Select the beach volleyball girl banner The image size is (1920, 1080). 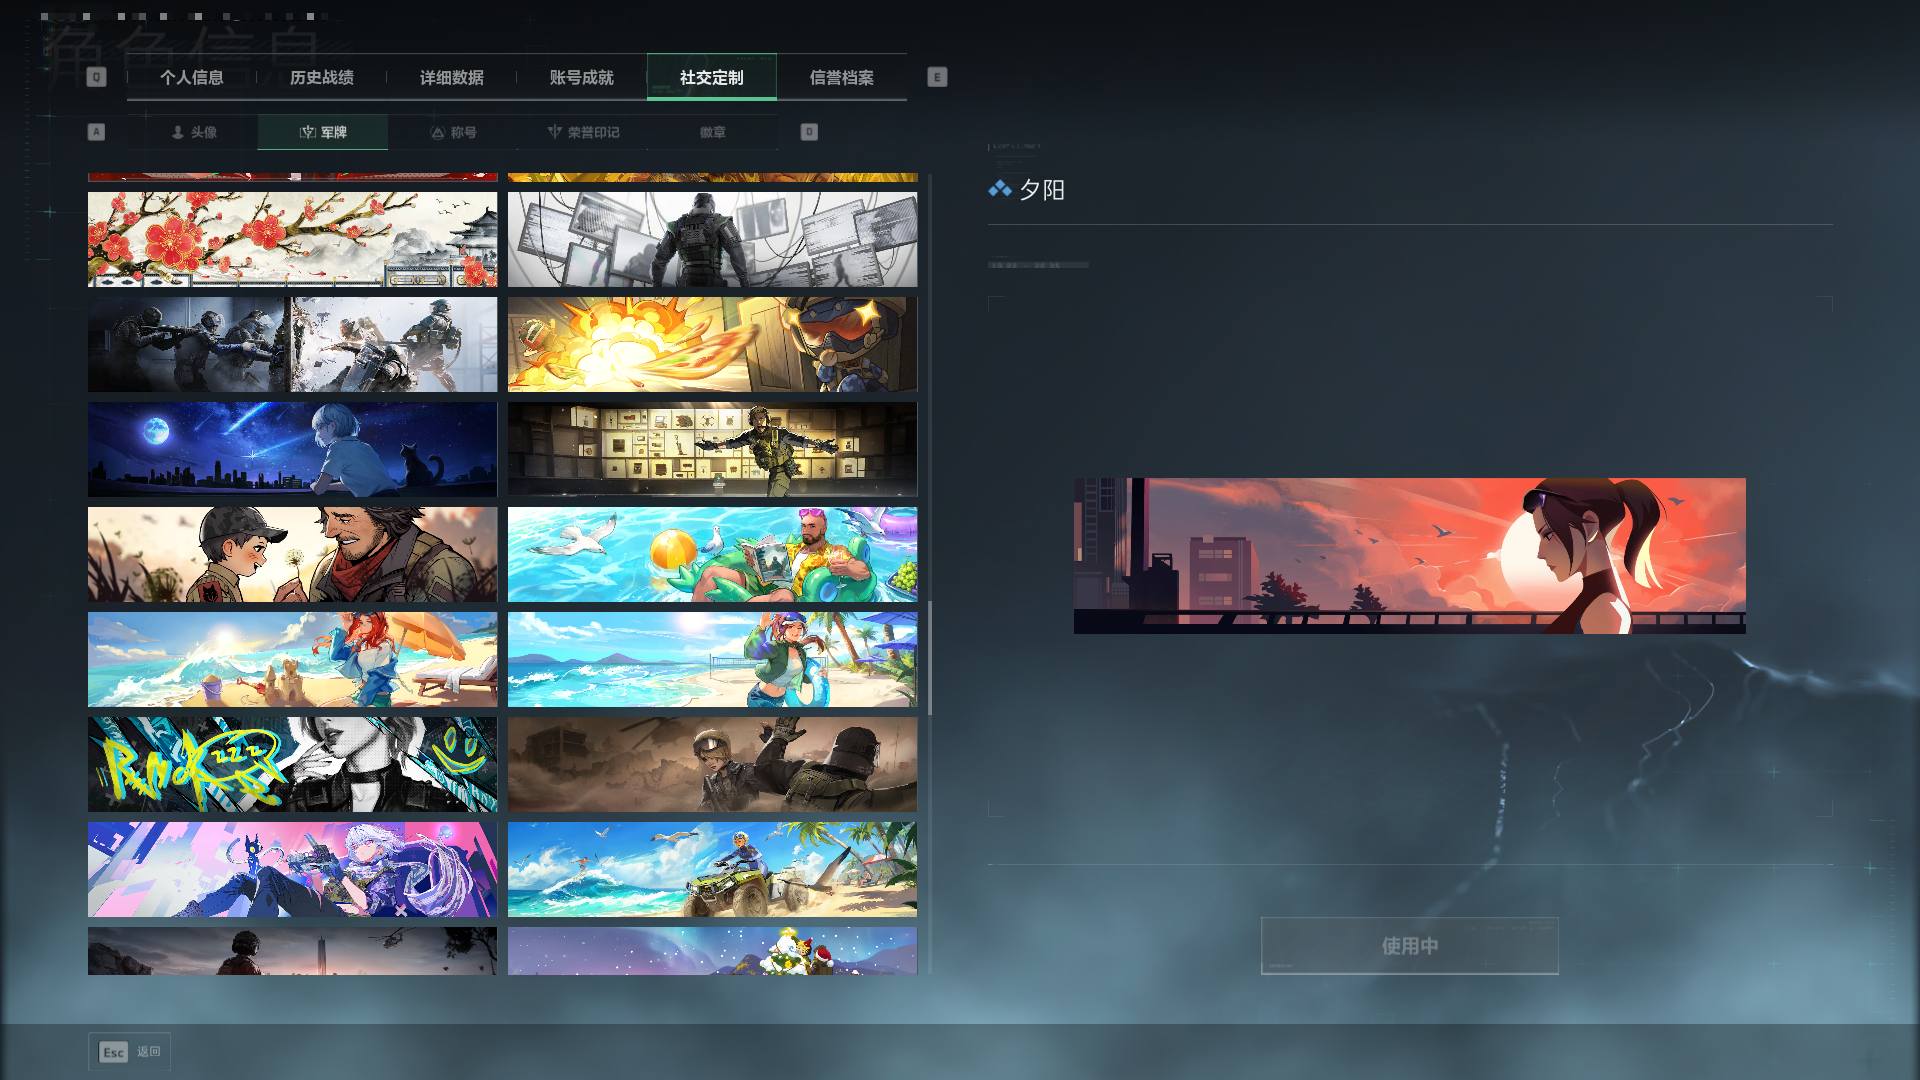[712, 660]
